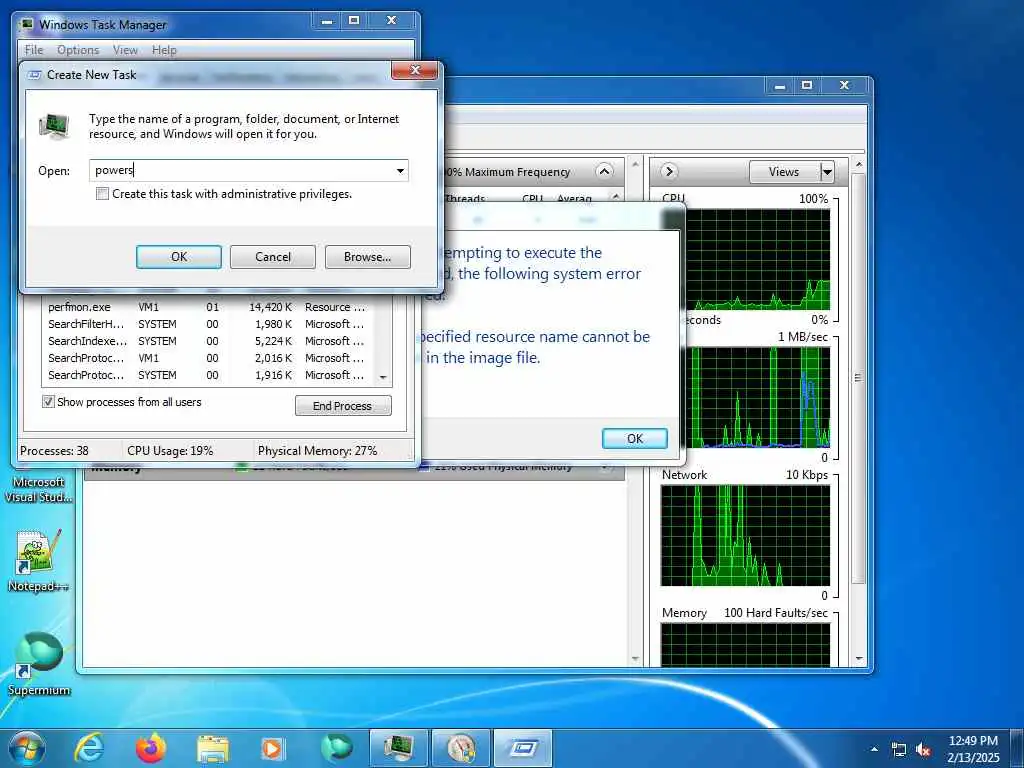Click the Network graph in Resource Monitor
The image size is (1024, 768).
click(x=745, y=536)
